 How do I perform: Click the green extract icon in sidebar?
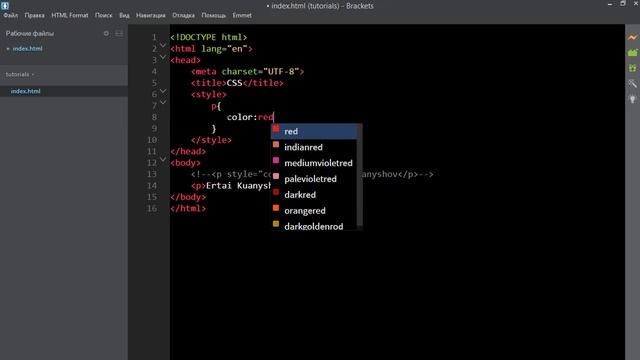coord(632,68)
